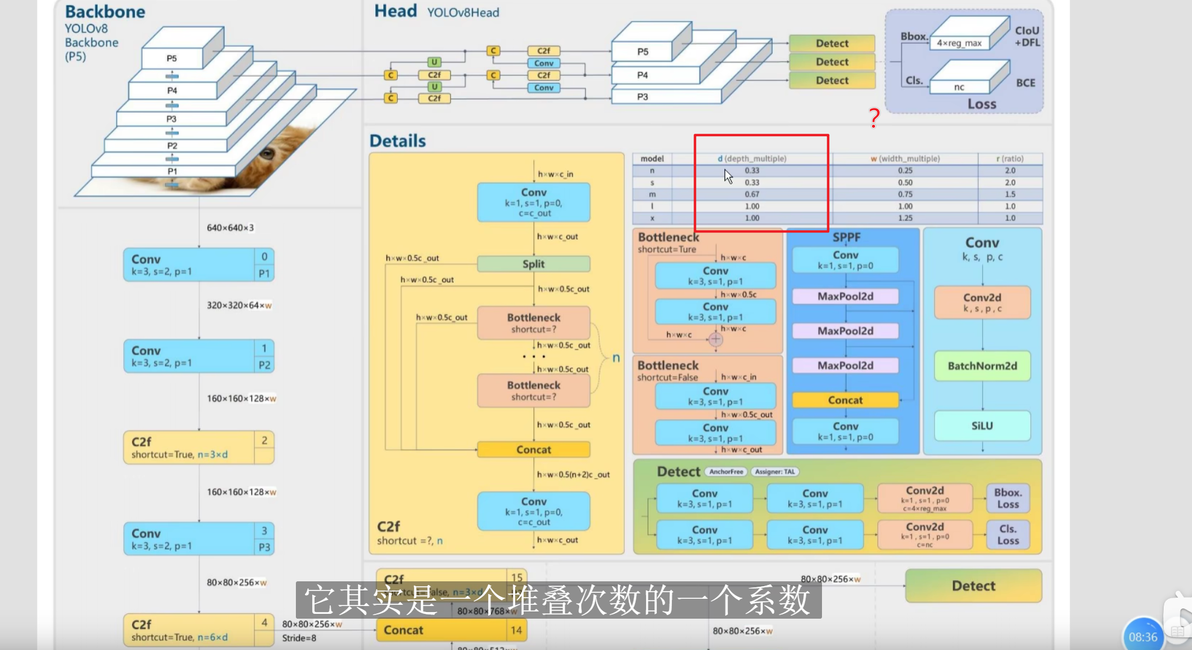This screenshot has width=1192, height=650.
Task: Click the SiLU block
Action: pos(982,426)
